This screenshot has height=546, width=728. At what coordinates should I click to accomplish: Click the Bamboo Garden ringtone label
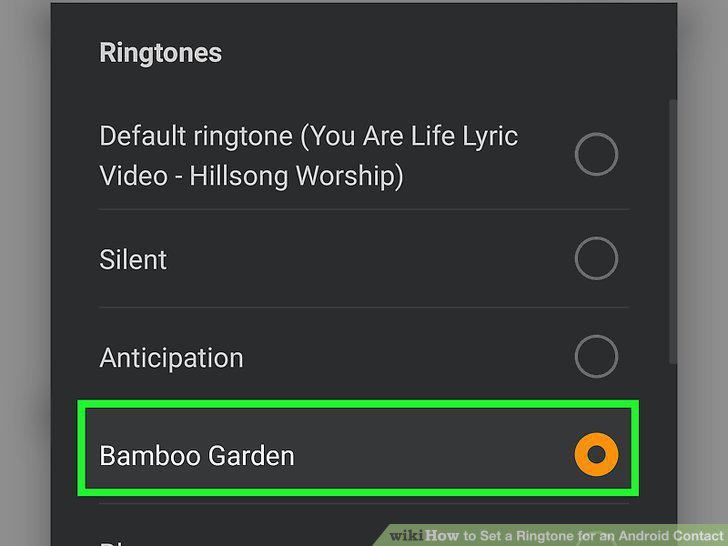tap(197, 455)
